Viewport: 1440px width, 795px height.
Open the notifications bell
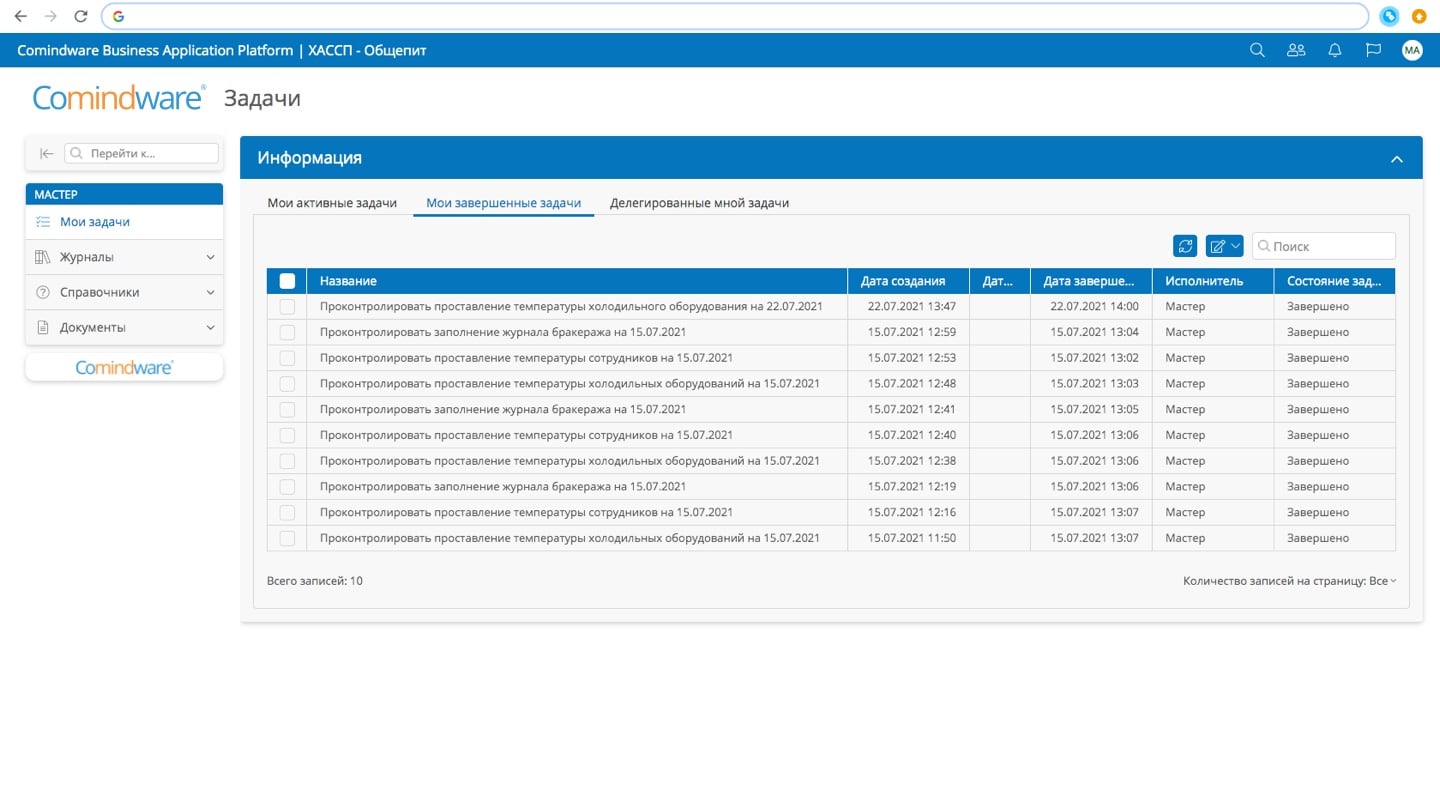1334,50
